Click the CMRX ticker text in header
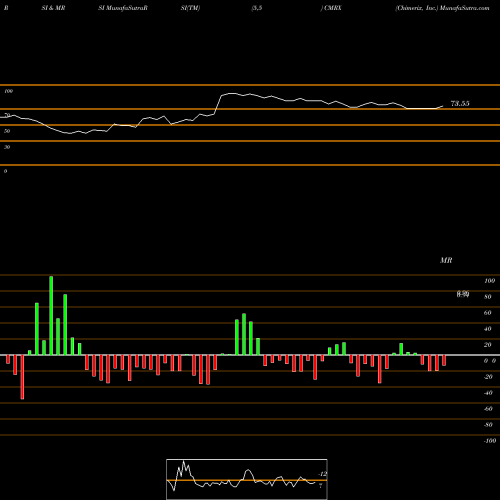 pos(333,8)
